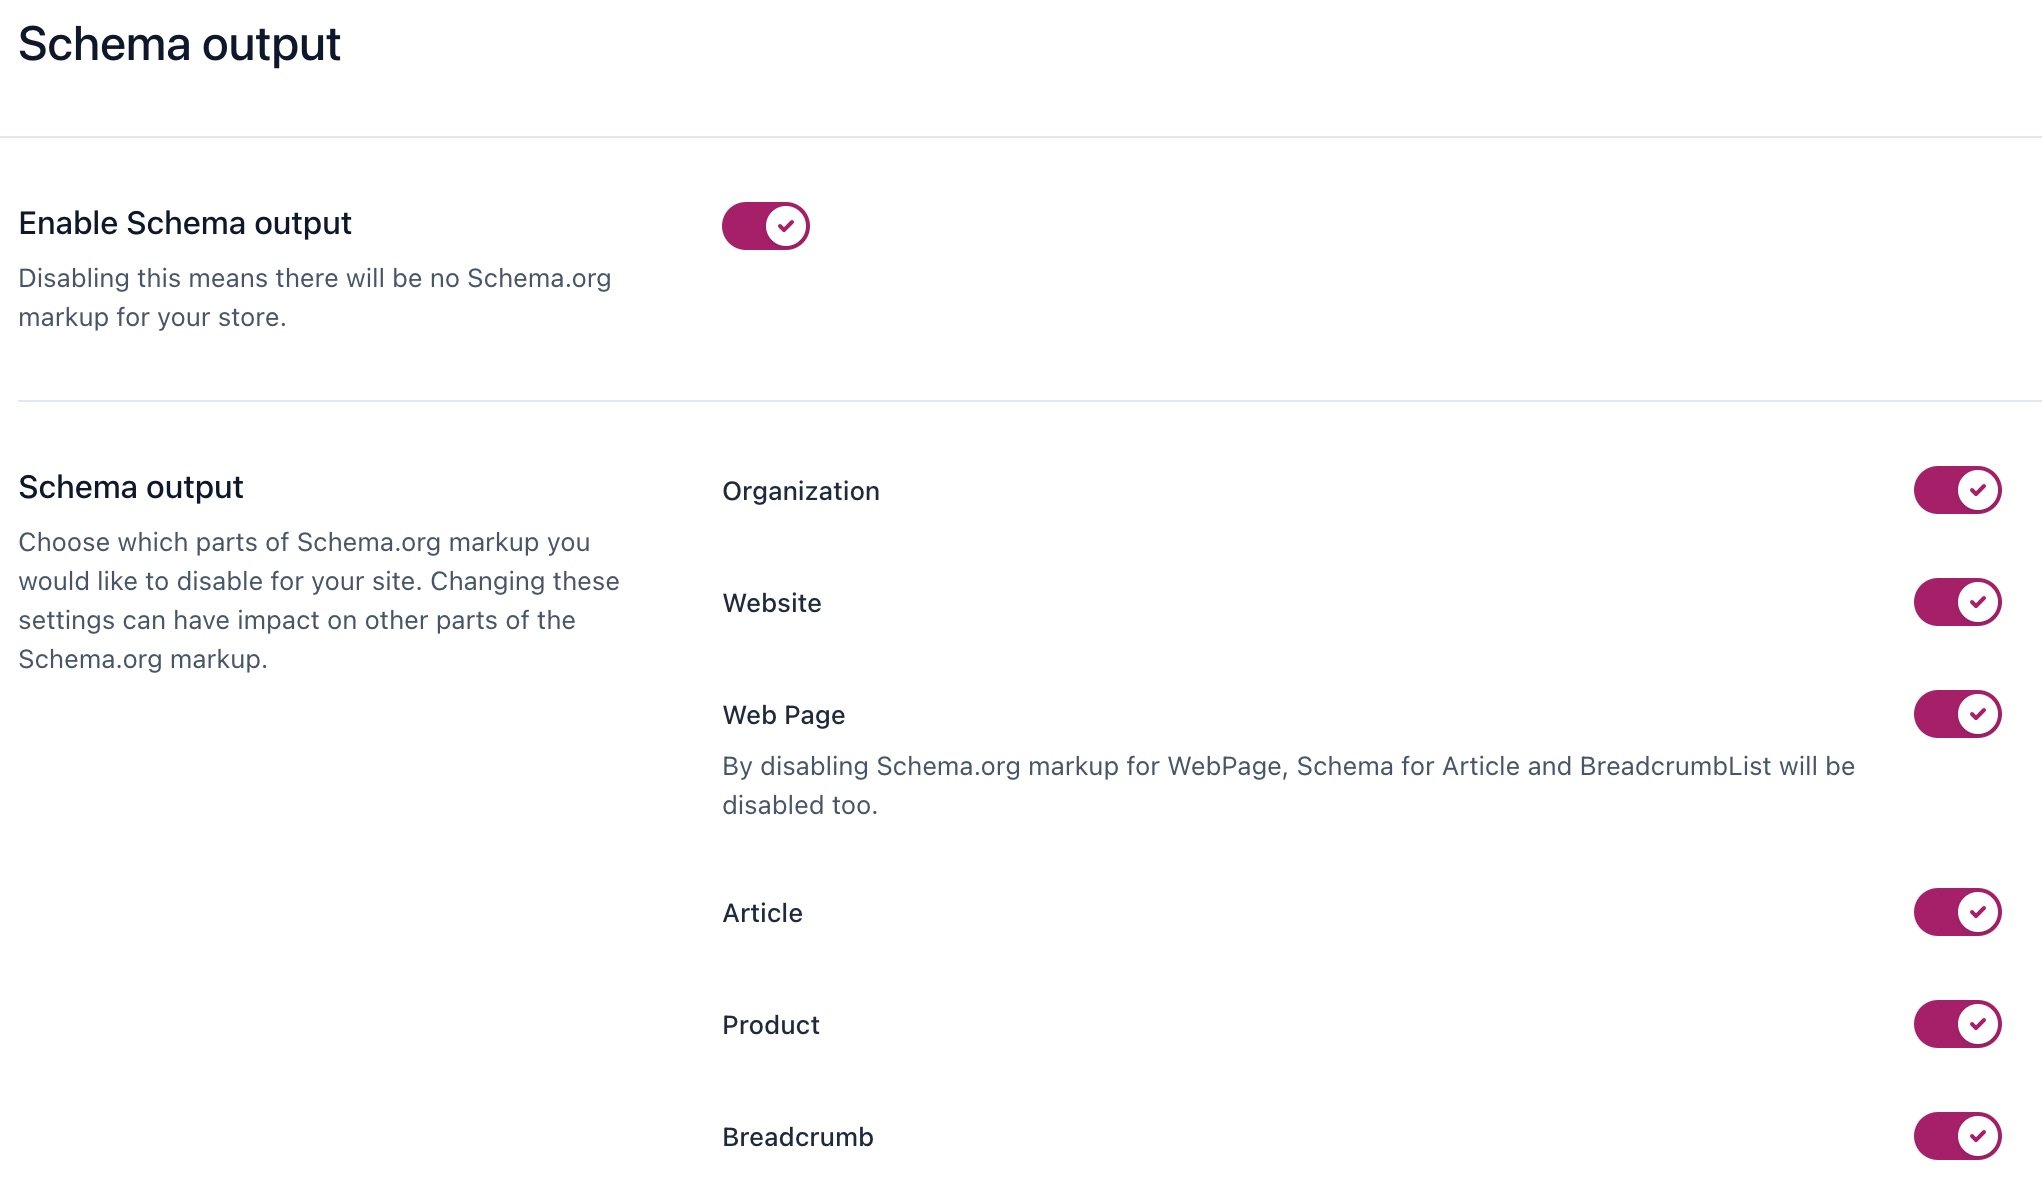Image resolution: width=2042 pixels, height=1202 pixels.
Task: Click the Organization label text
Action: pyautogui.click(x=801, y=491)
